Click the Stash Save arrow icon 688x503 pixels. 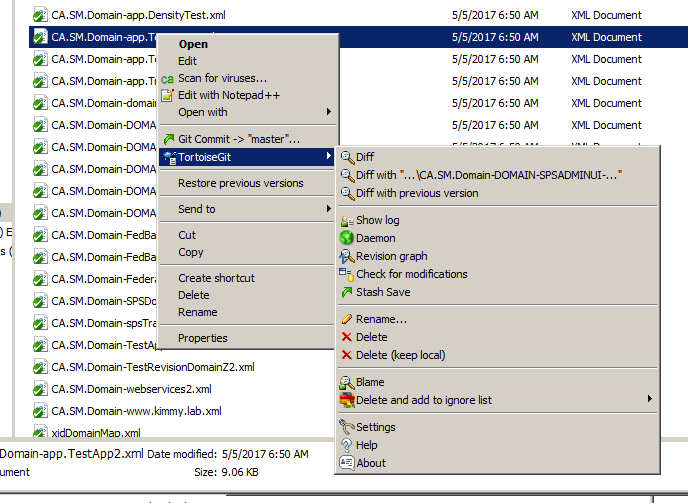pyautogui.click(x=347, y=292)
